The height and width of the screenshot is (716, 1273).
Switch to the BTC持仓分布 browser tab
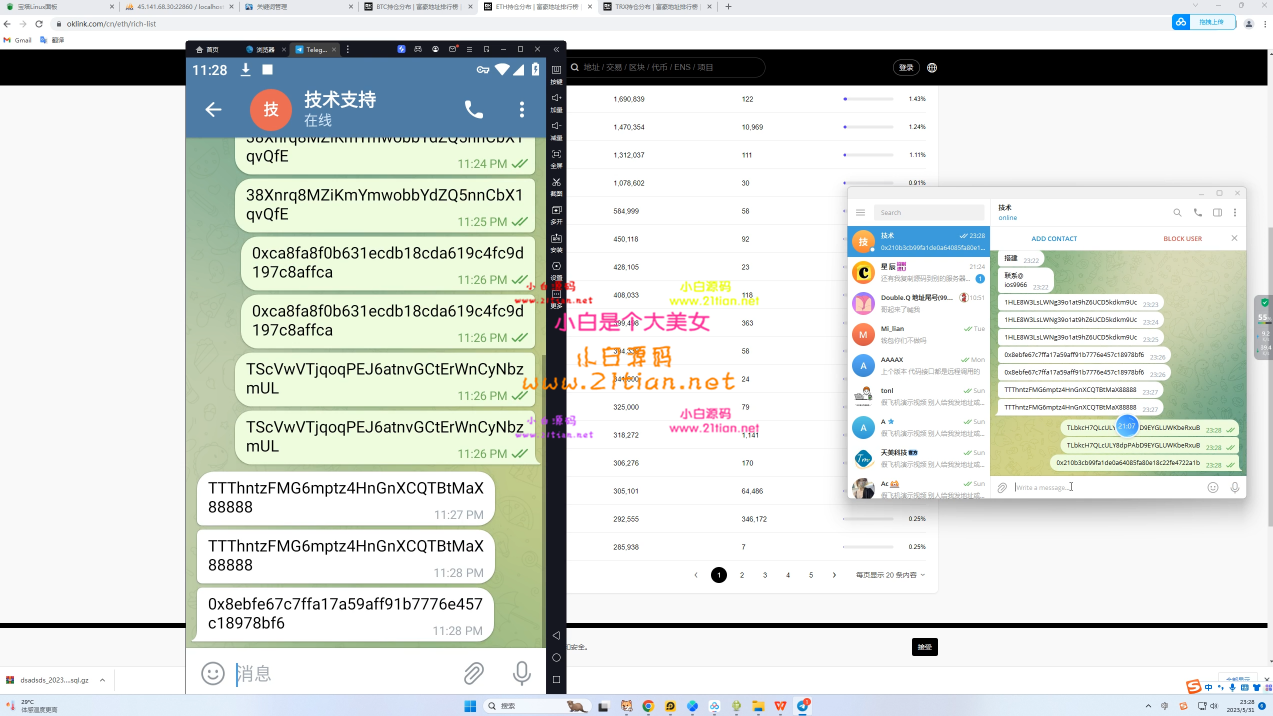pyautogui.click(x=417, y=6)
